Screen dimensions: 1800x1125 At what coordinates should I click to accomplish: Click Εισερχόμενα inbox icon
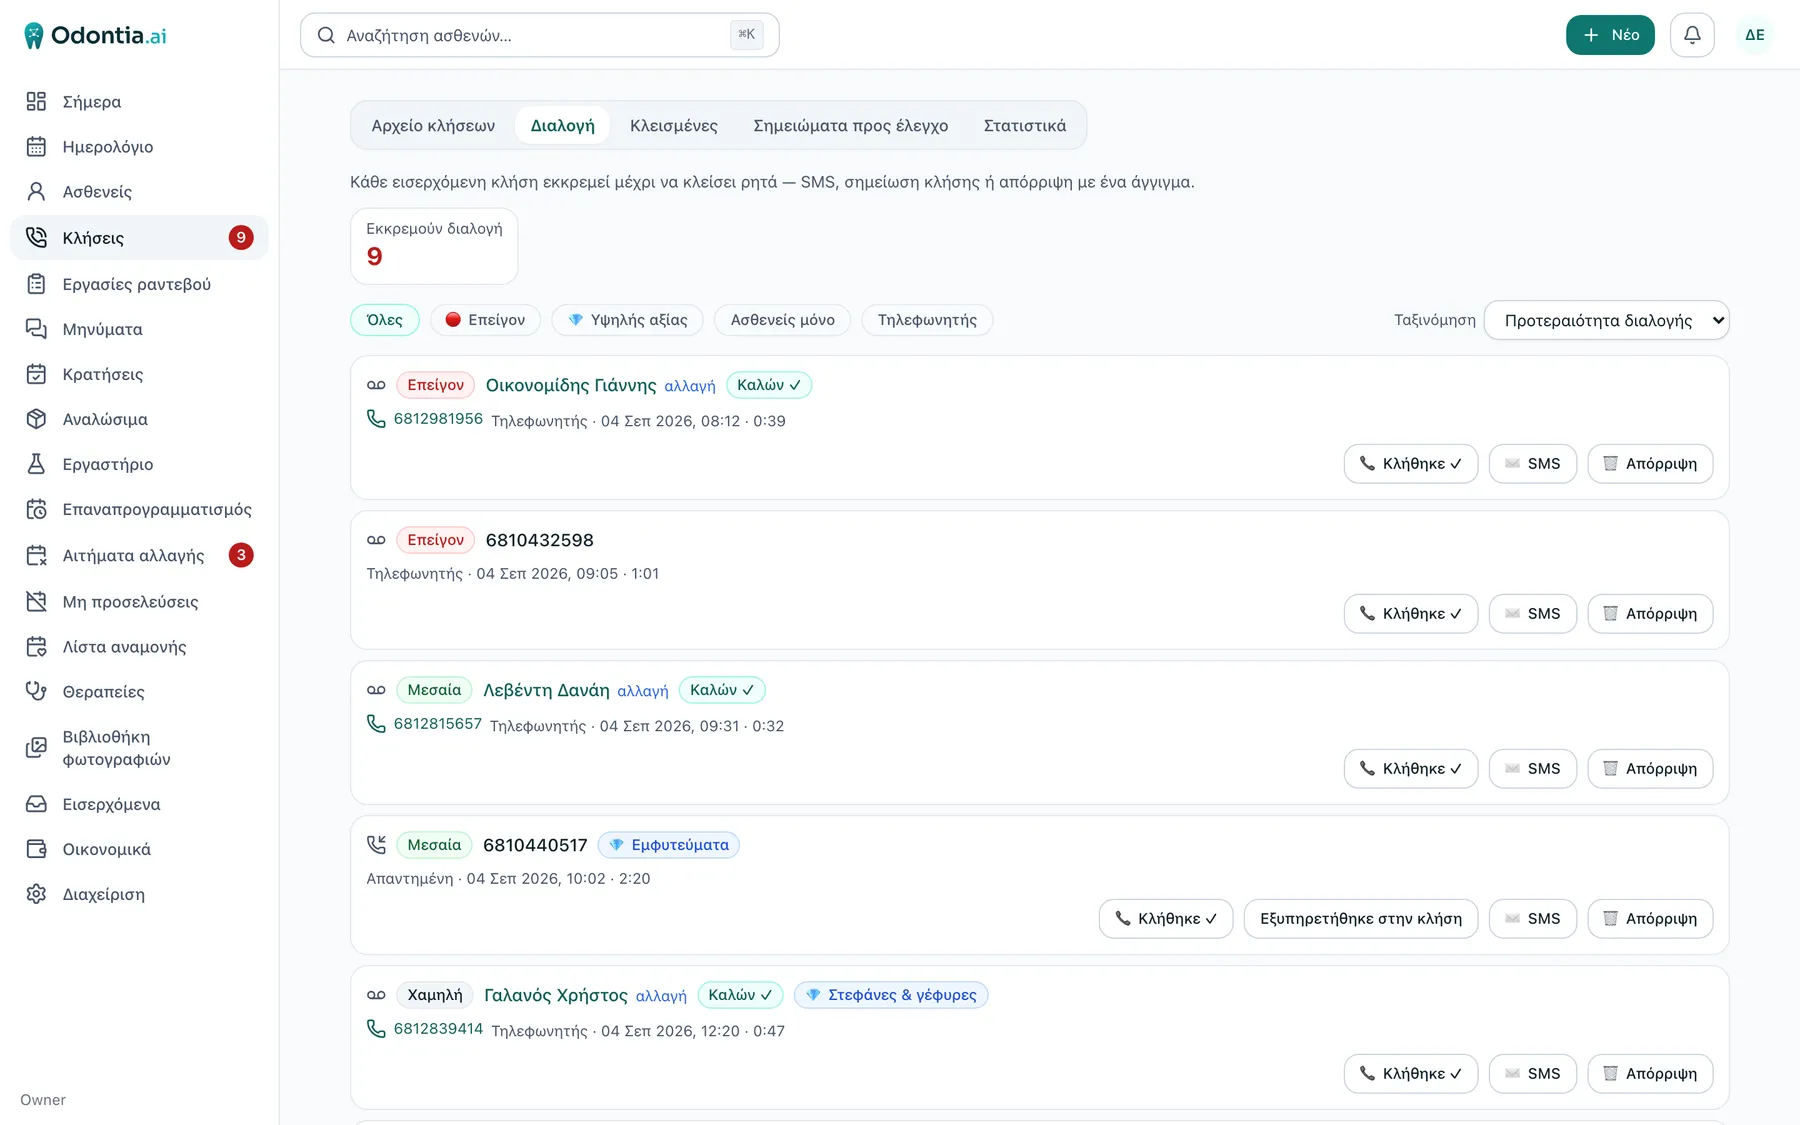coord(36,804)
